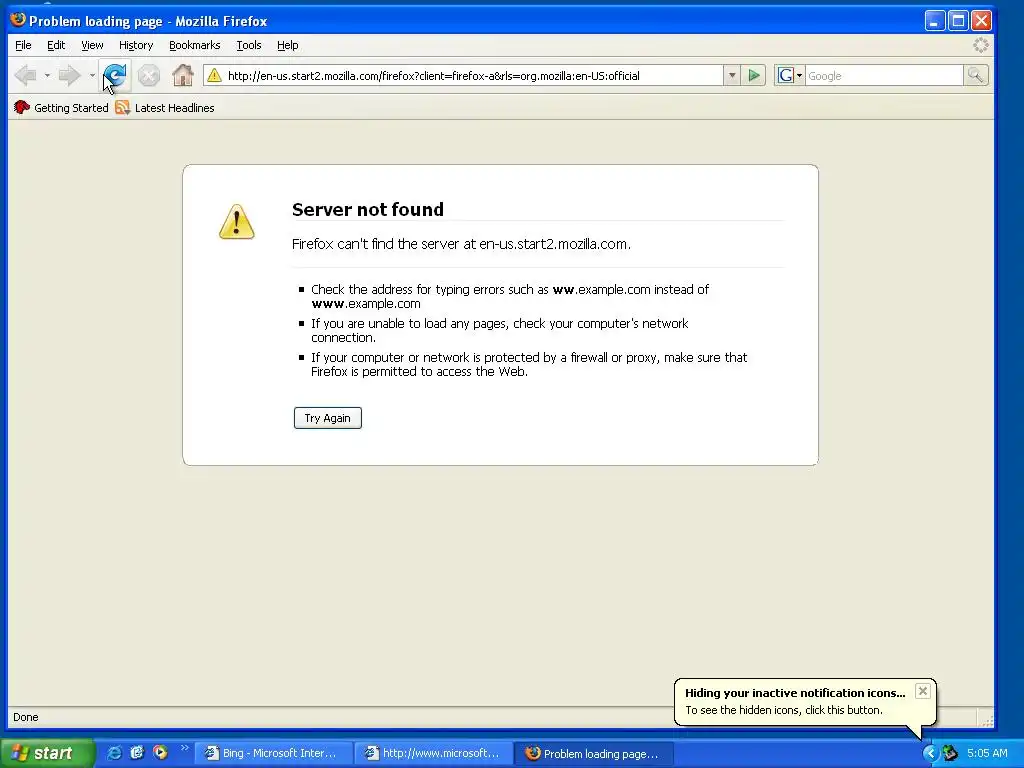1024x768 pixels.
Task: Launch Windows Media Player from Quick Launch
Action: click(x=160, y=753)
